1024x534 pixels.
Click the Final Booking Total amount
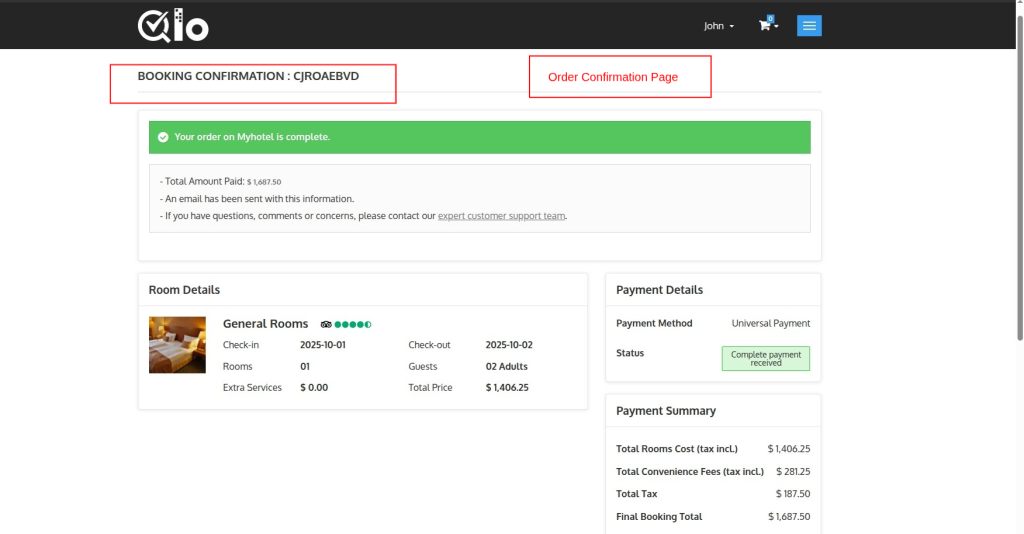pos(789,517)
